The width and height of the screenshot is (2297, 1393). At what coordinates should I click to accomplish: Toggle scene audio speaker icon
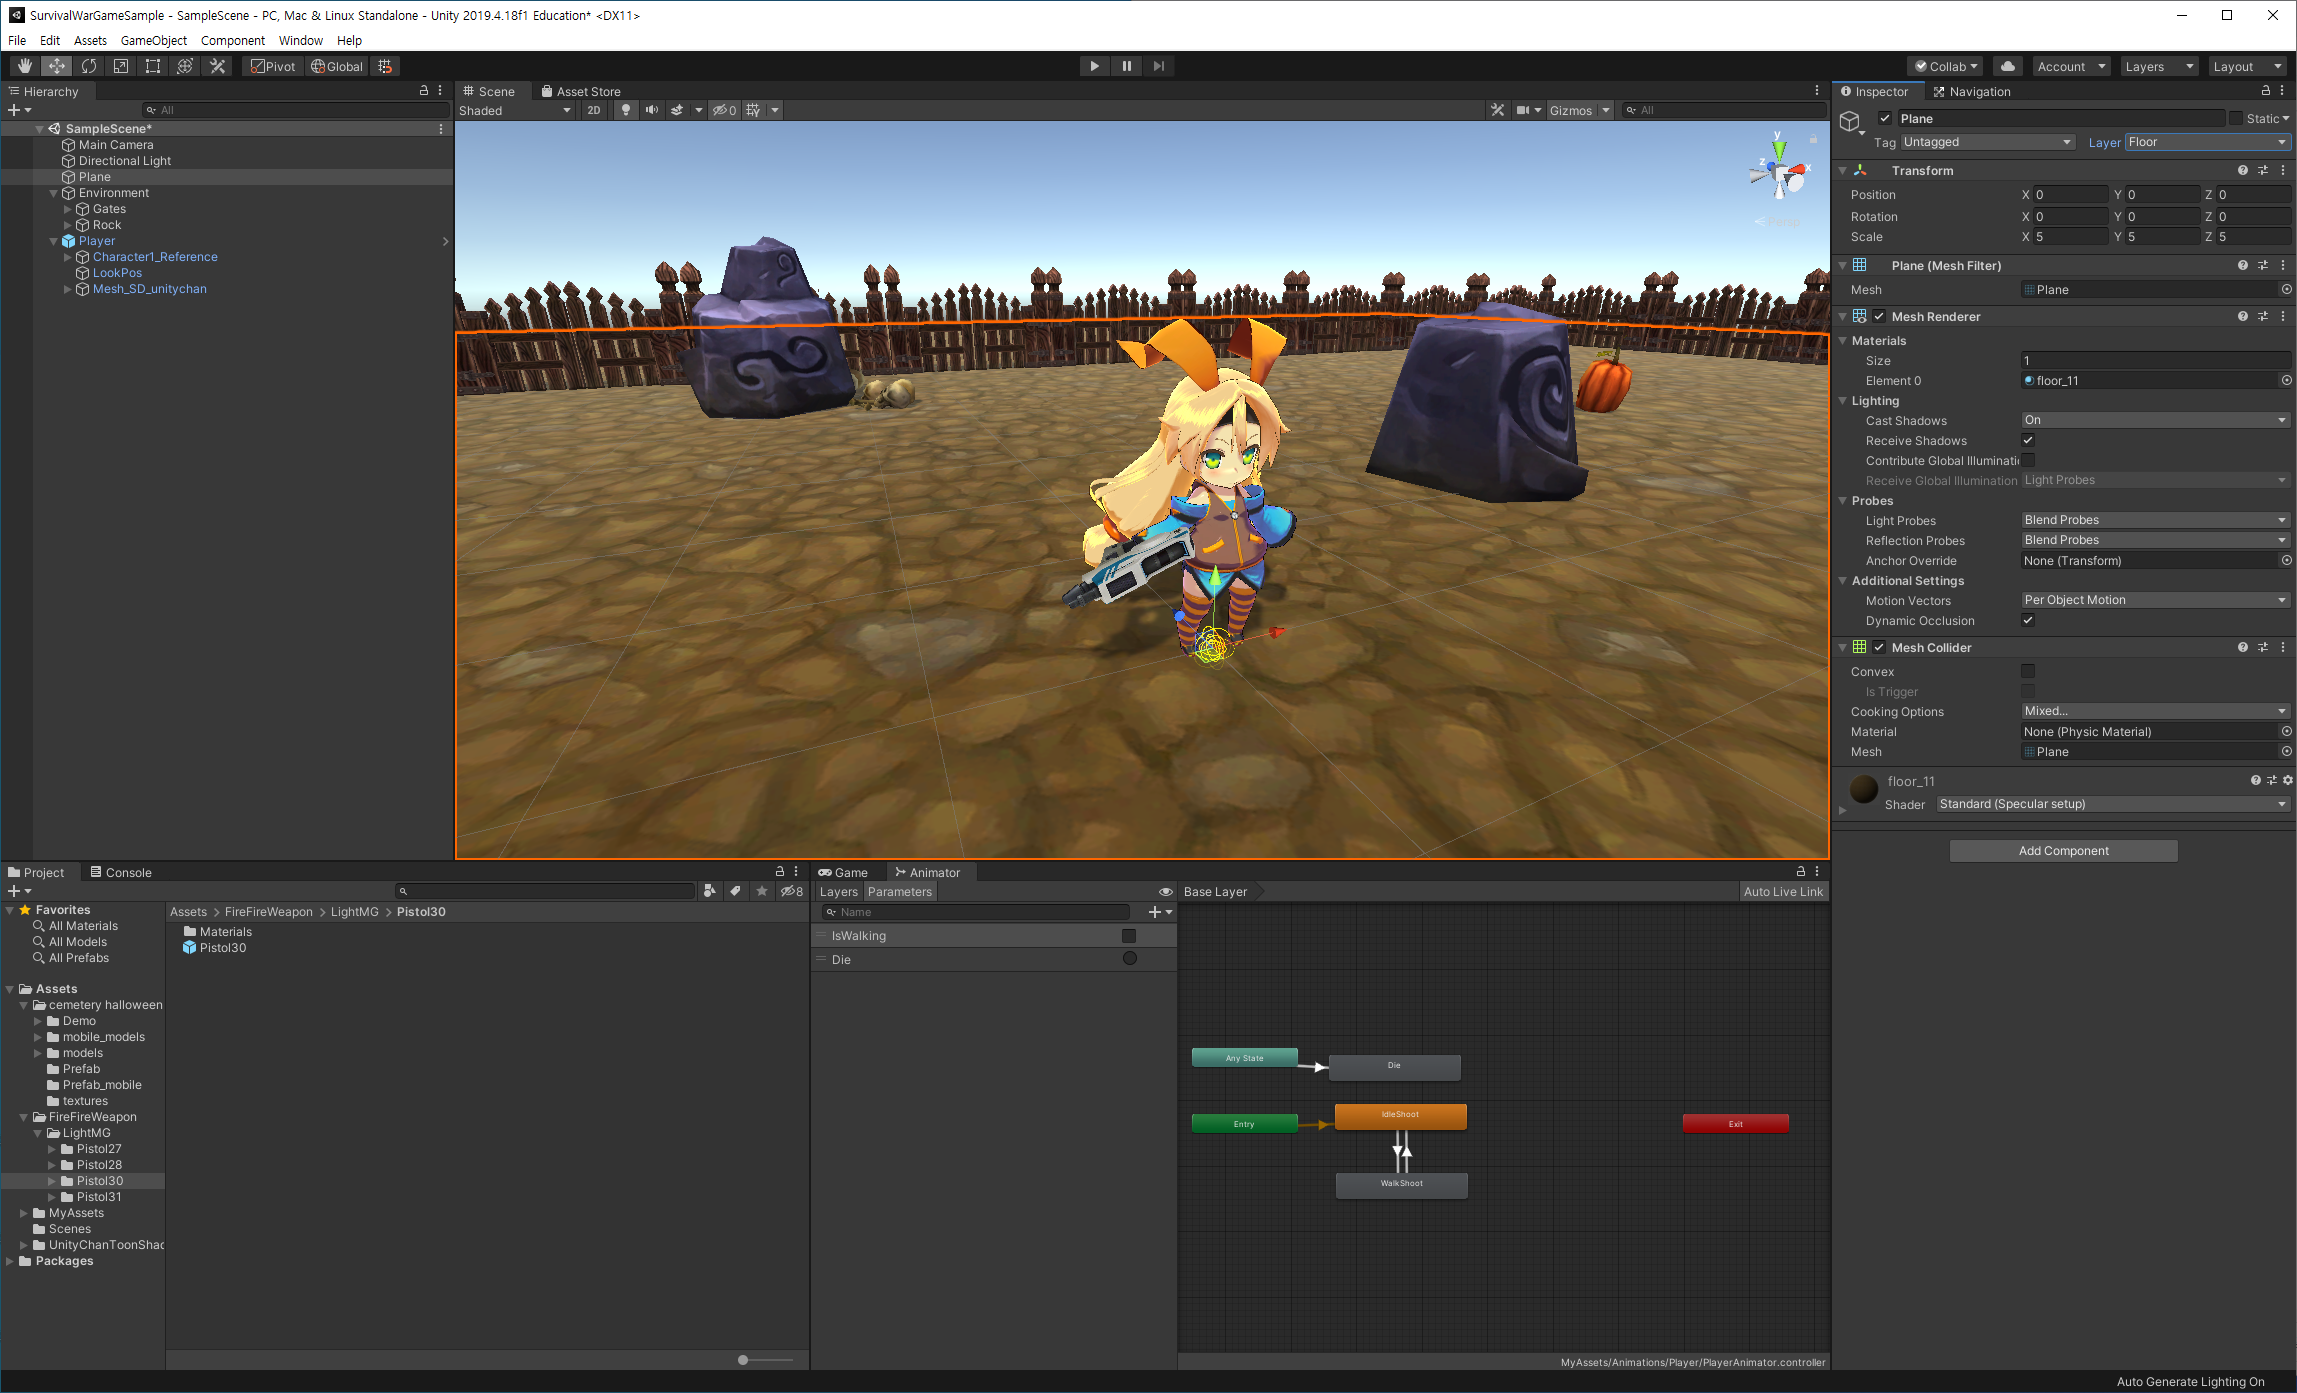[652, 110]
